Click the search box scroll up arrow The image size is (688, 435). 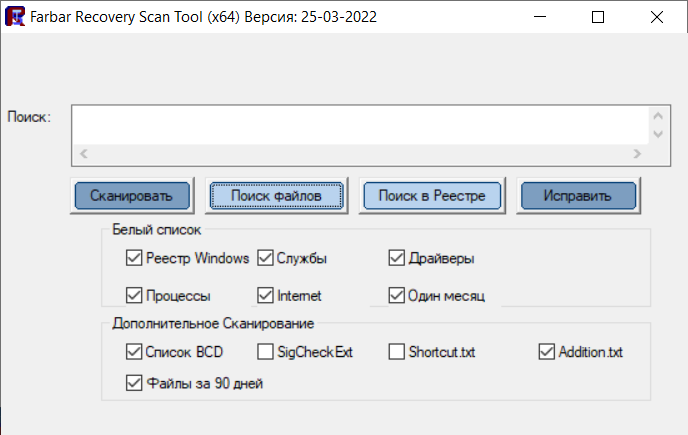[658, 116]
